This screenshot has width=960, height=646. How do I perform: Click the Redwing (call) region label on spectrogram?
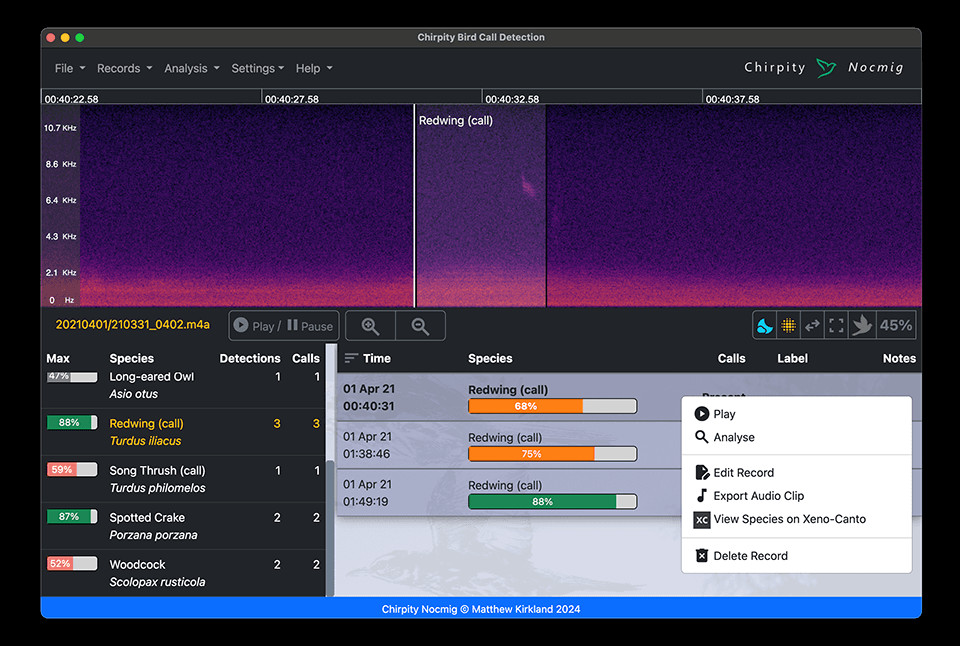[x=456, y=121]
